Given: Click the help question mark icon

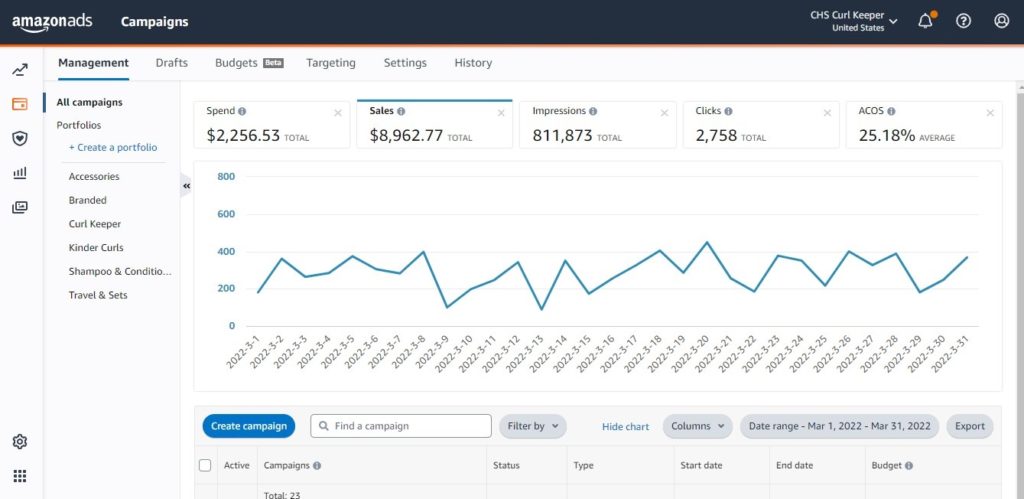Looking at the screenshot, I should tap(963, 21).
